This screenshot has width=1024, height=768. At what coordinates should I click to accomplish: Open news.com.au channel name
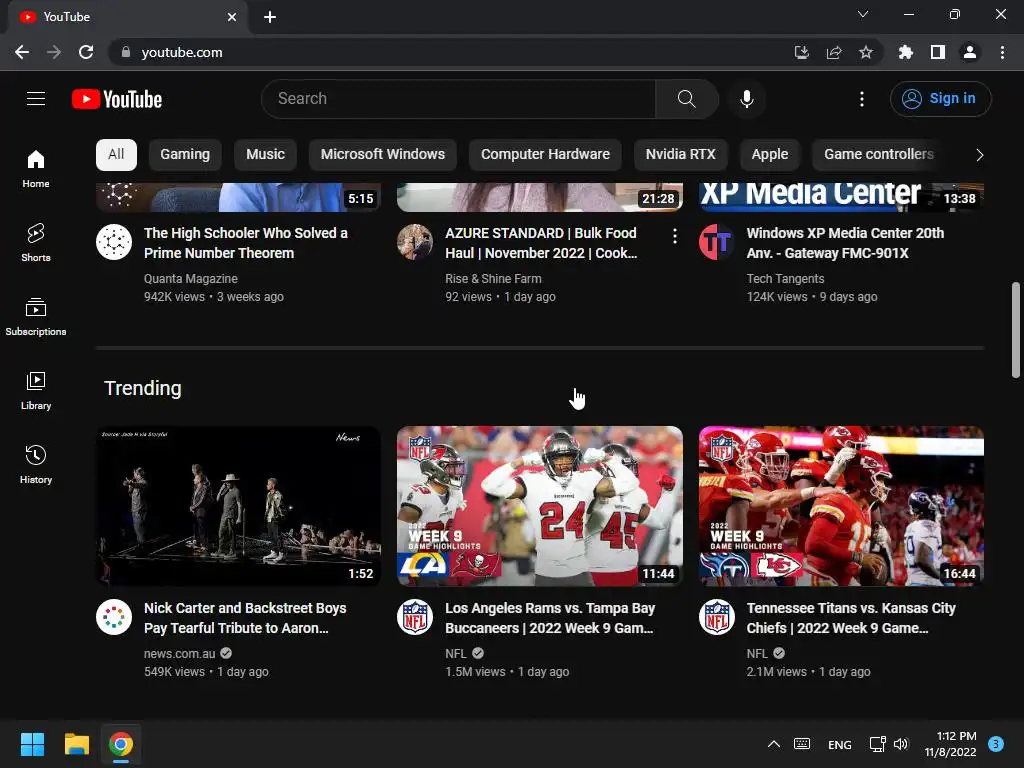(x=180, y=654)
